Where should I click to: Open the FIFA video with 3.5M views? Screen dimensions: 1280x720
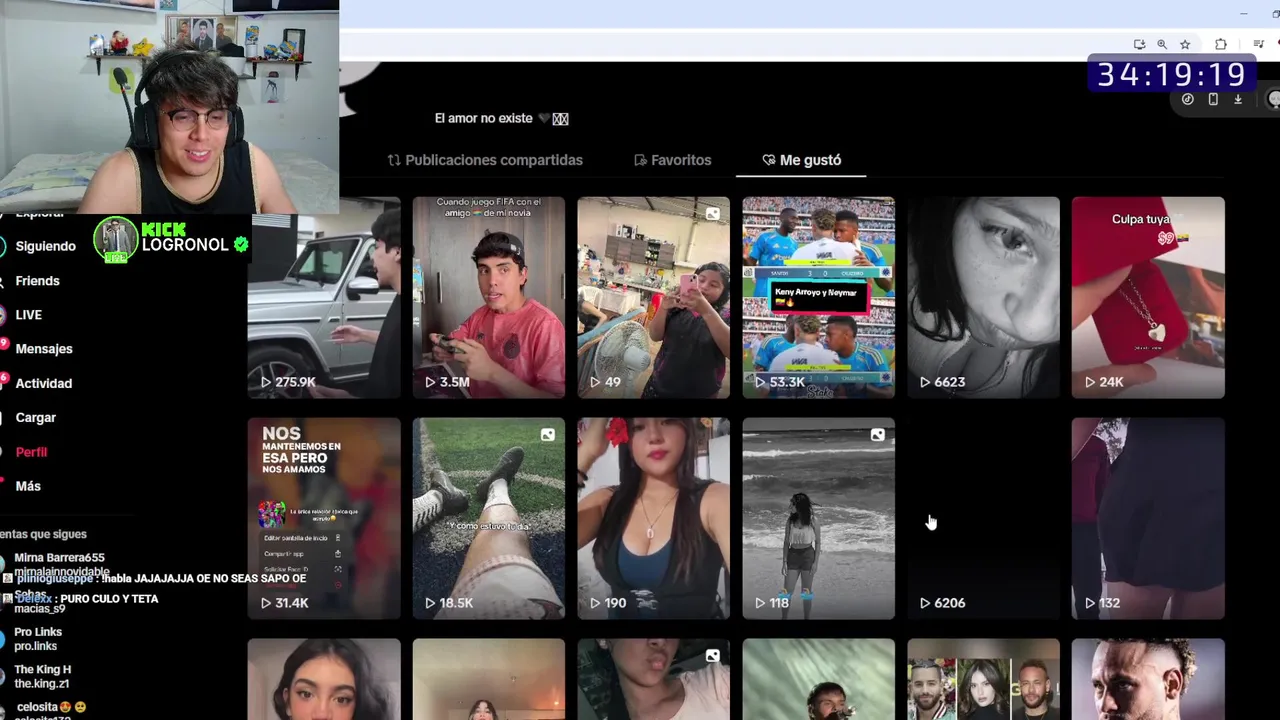489,297
